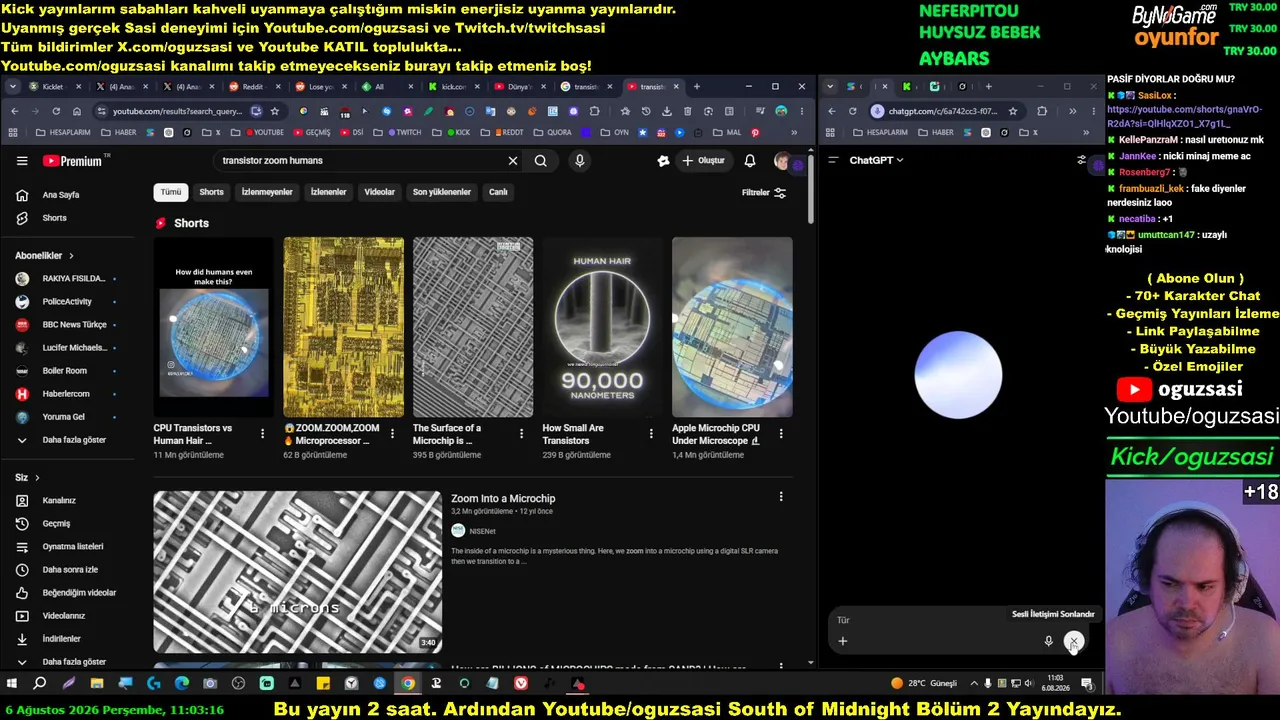Open the YouTube Filtreler filter panel
Image resolution: width=1280 pixels, height=720 pixels.
[764, 193]
